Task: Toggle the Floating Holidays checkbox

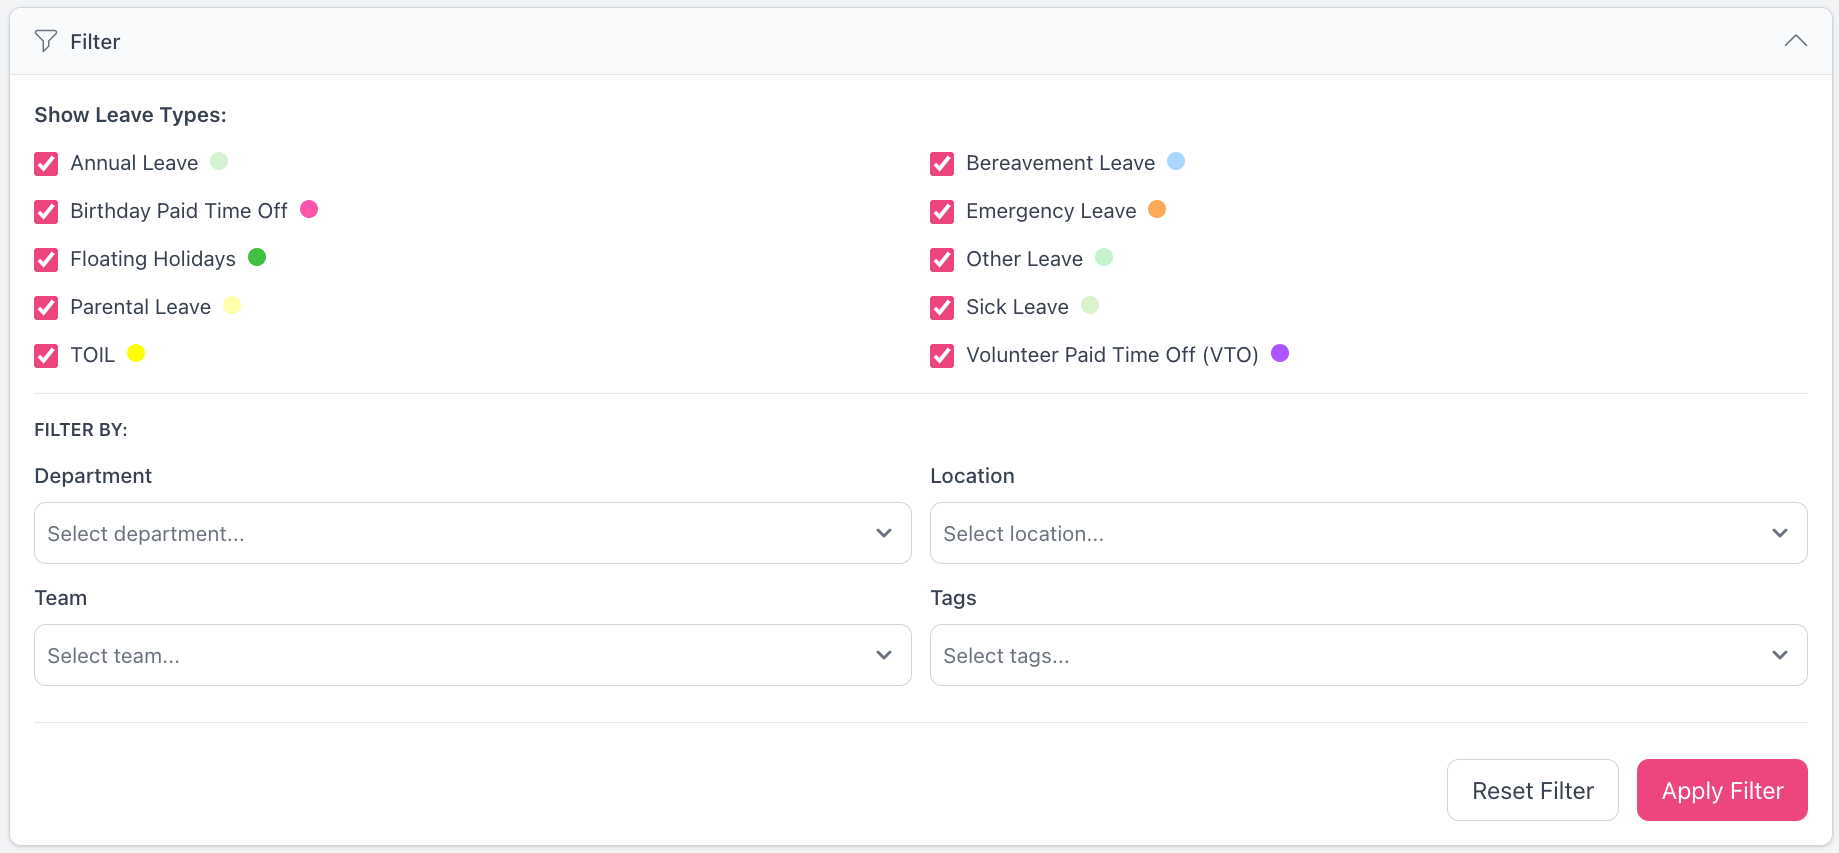Action: [x=46, y=259]
